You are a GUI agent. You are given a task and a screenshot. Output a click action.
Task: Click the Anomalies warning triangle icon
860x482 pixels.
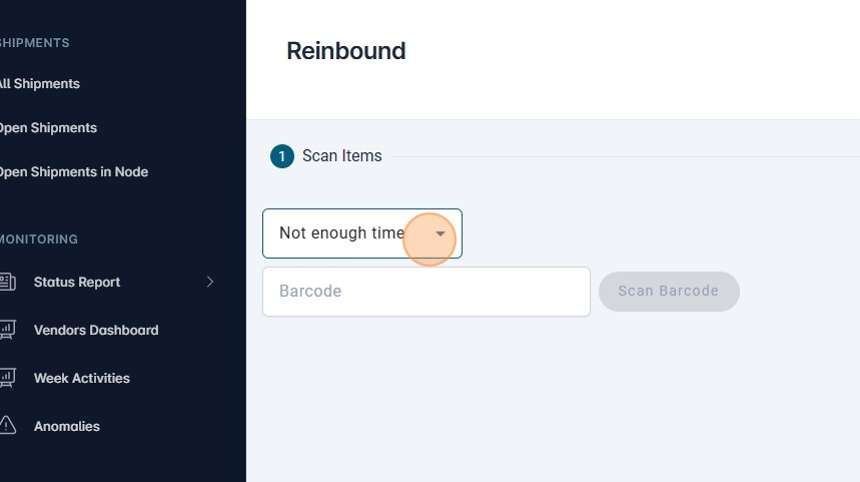[x=7, y=426]
